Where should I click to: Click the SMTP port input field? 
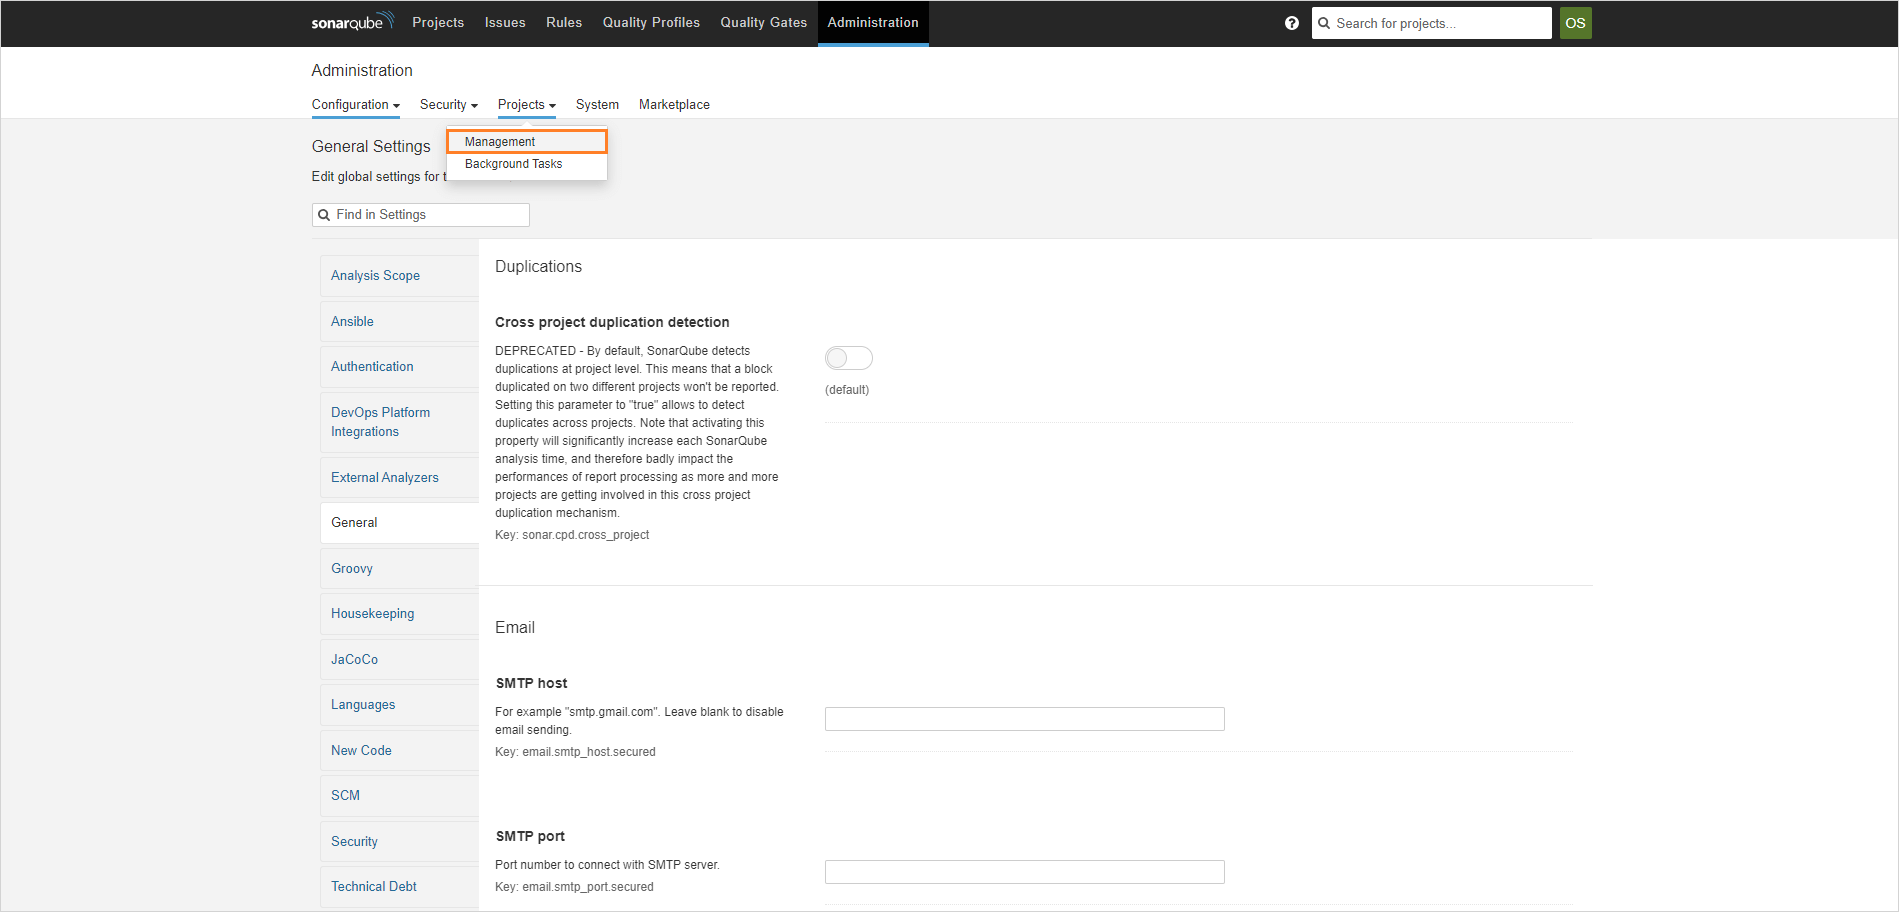[x=1023, y=871]
